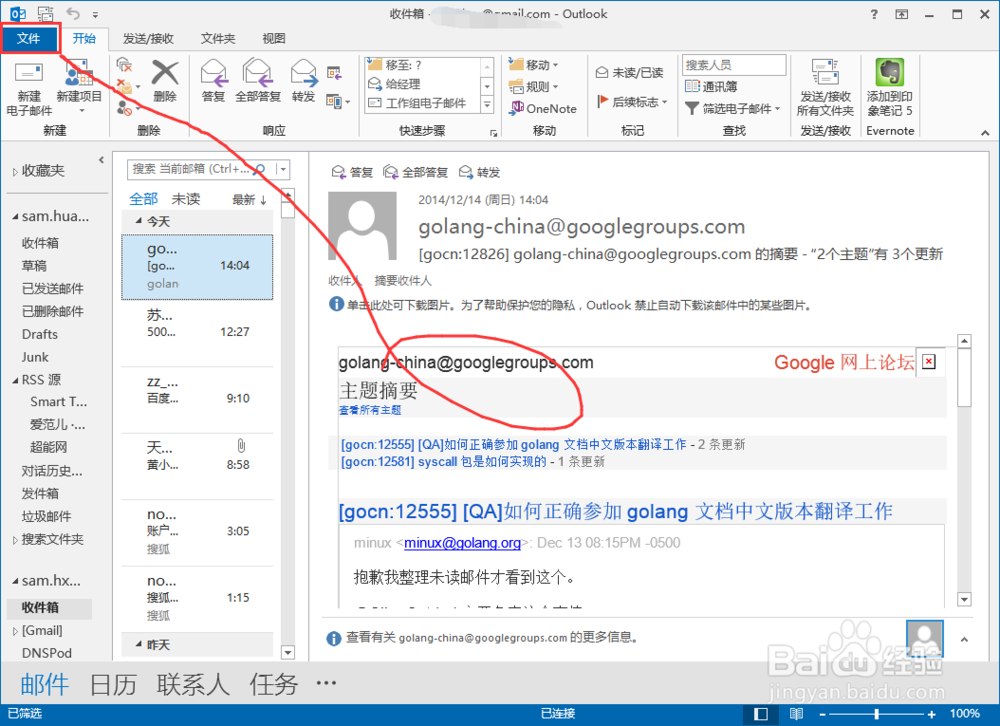Open 任务 tasks view
Screen dimensions: 1000x726
tap(274, 685)
